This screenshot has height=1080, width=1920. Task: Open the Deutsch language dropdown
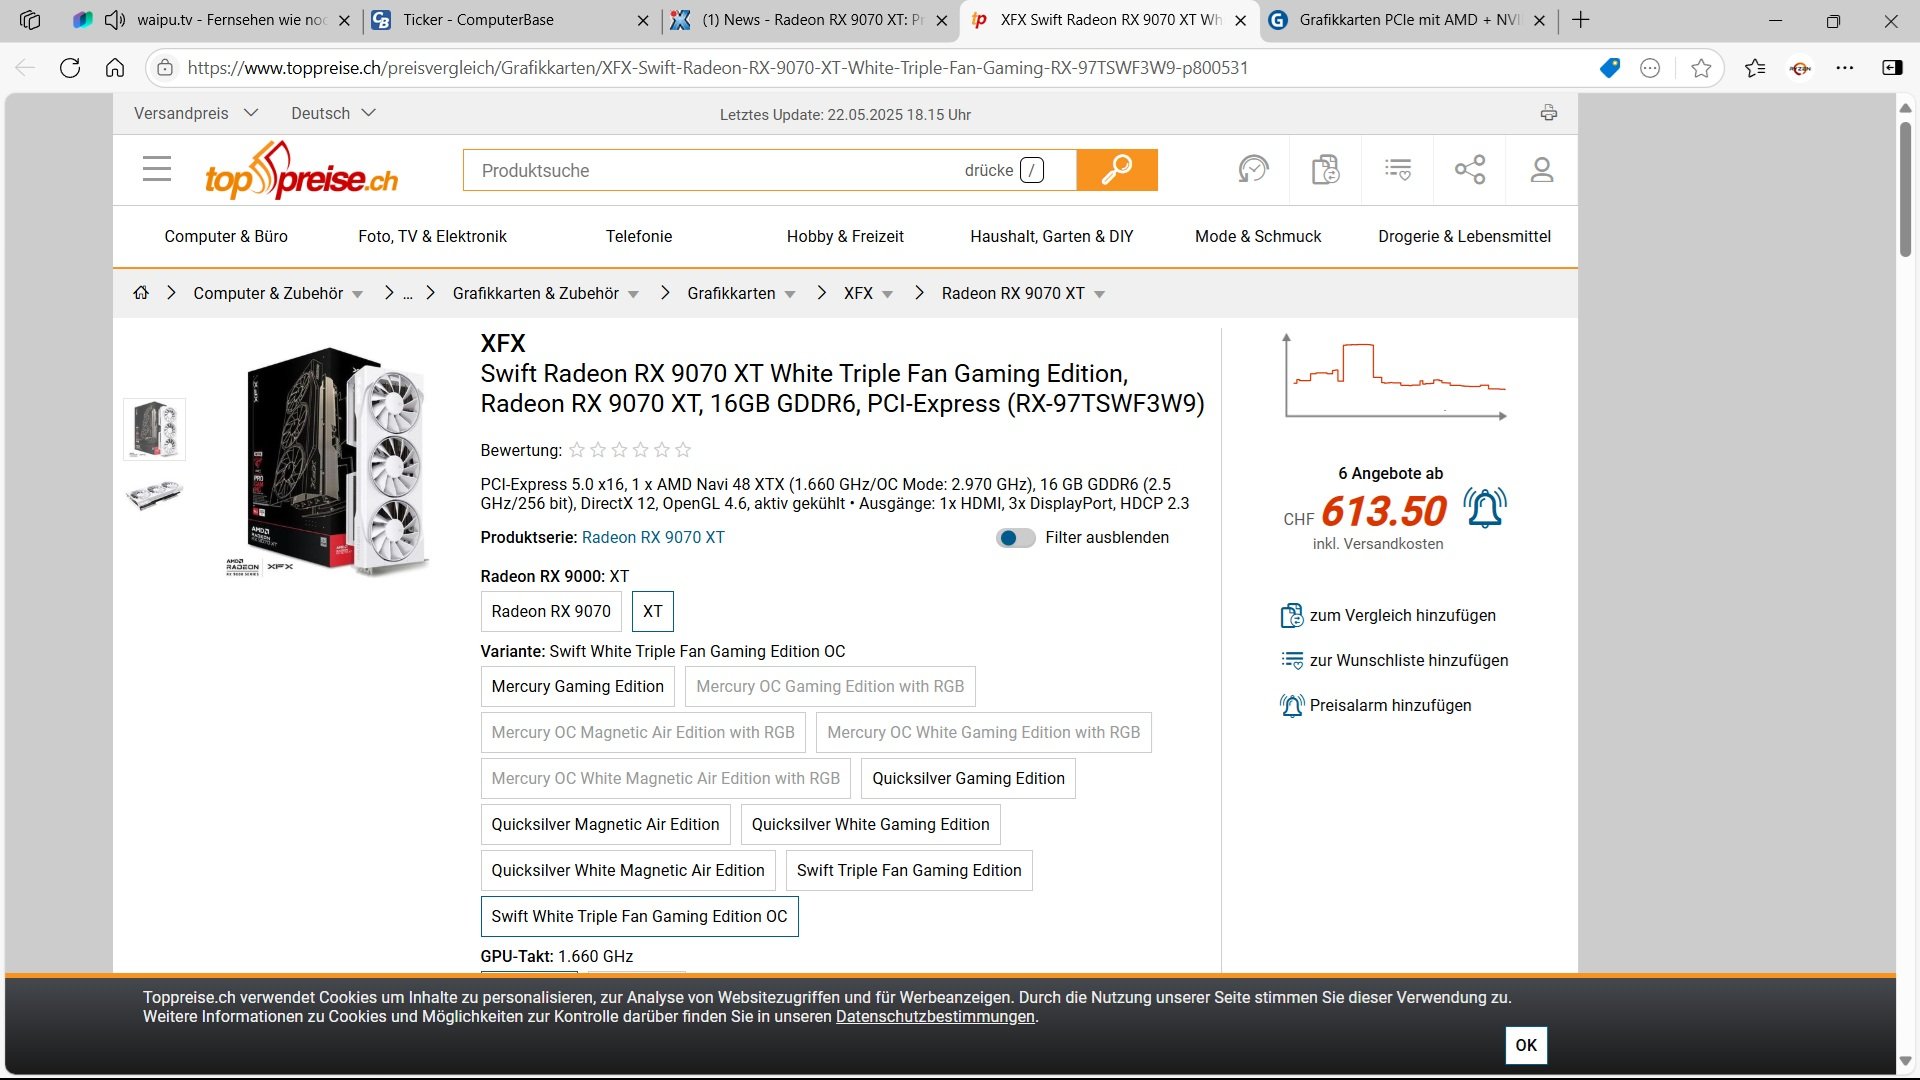coord(333,113)
